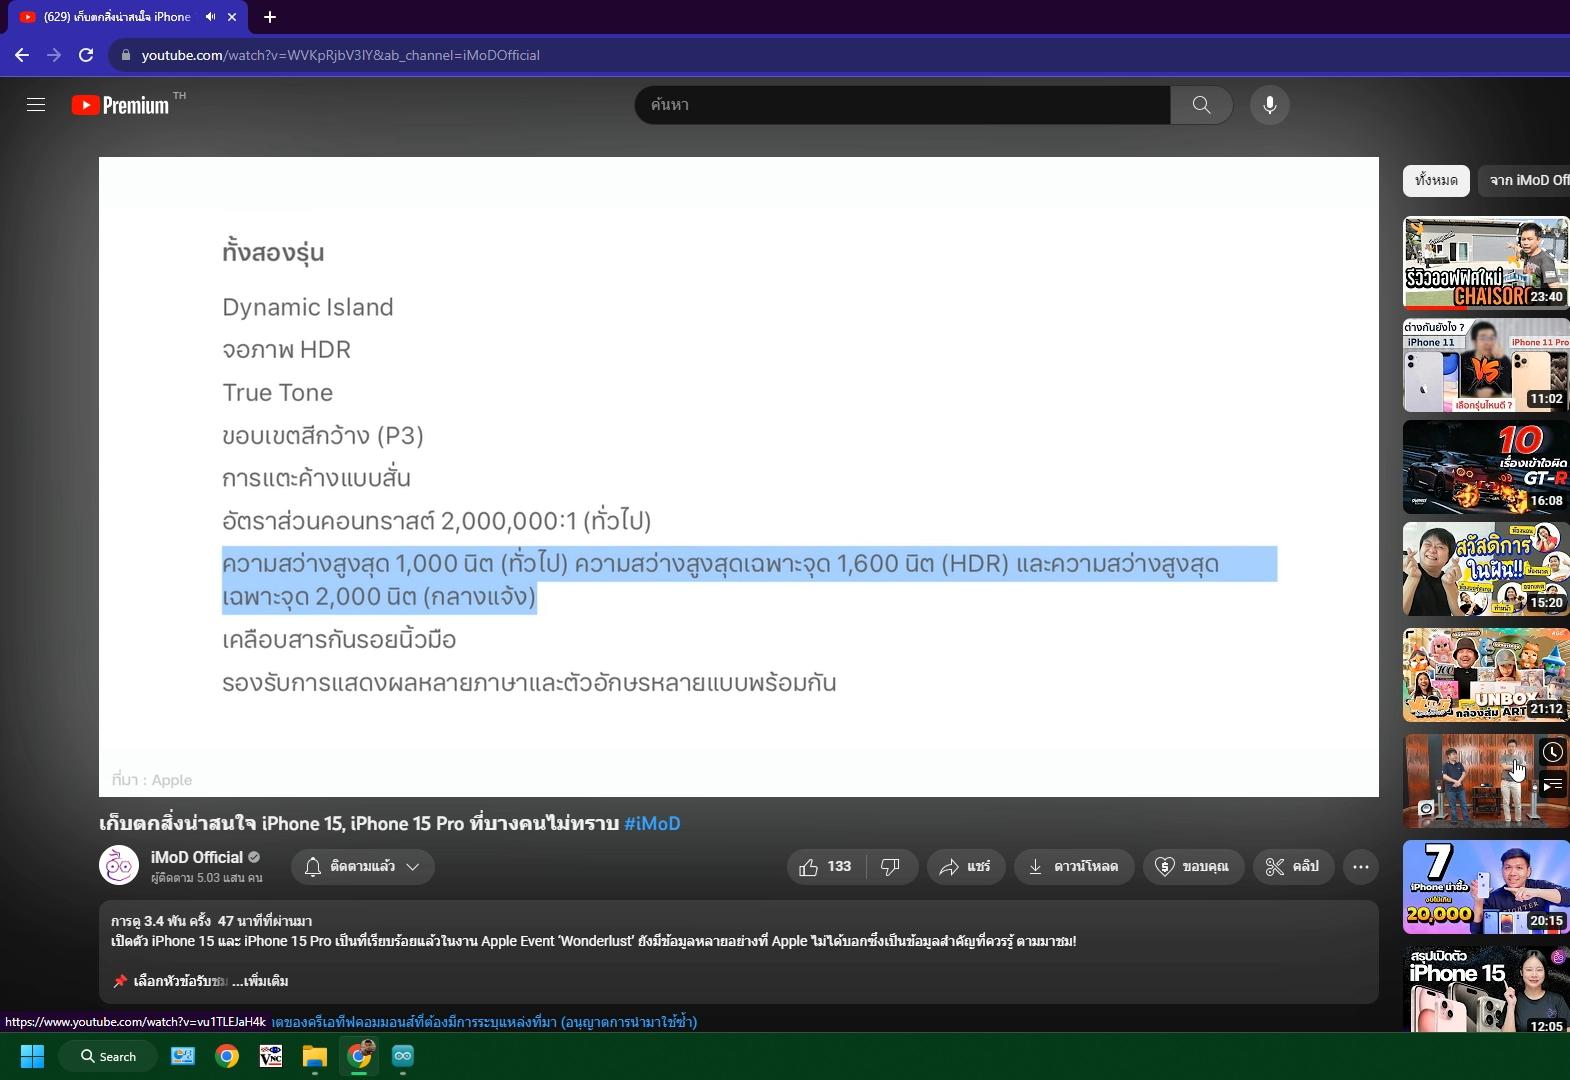Open the 20,000 baht iPhone video
This screenshot has width=1570, height=1080.
pyautogui.click(x=1486, y=887)
